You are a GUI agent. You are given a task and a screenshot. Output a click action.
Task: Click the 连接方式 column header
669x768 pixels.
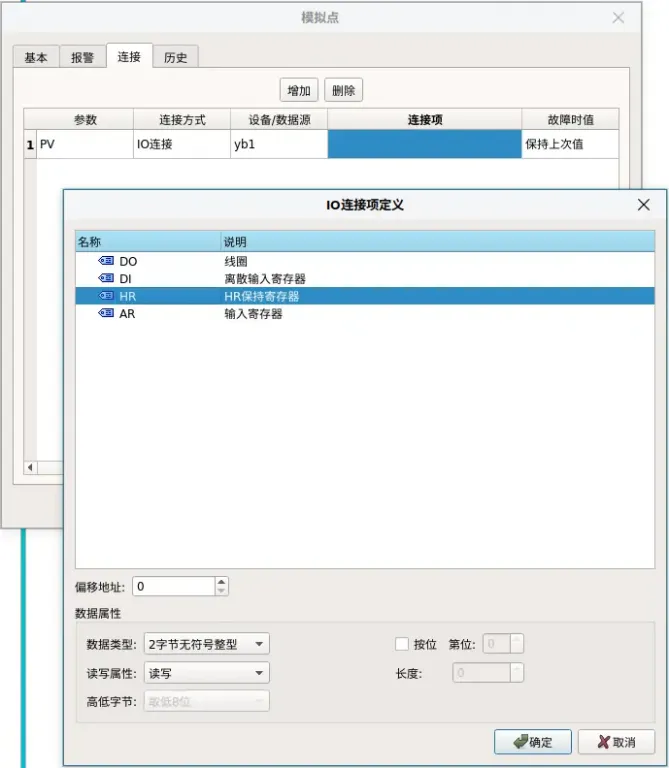tap(182, 120)
